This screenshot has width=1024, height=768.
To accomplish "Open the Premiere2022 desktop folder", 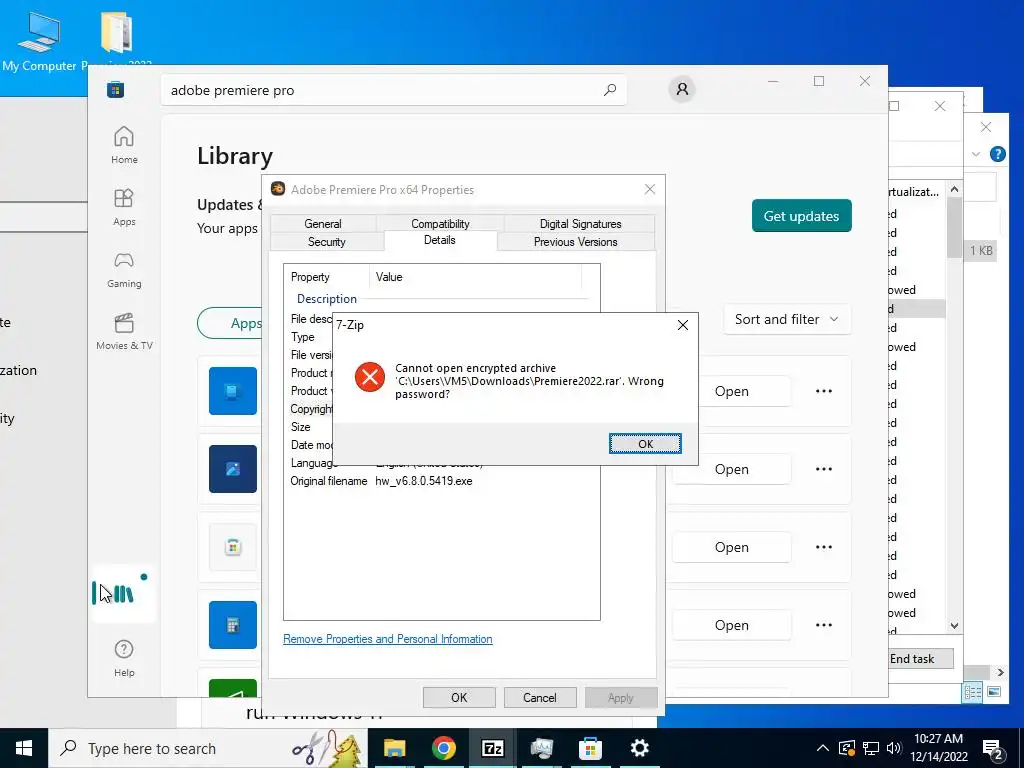I will coord(116,40).
